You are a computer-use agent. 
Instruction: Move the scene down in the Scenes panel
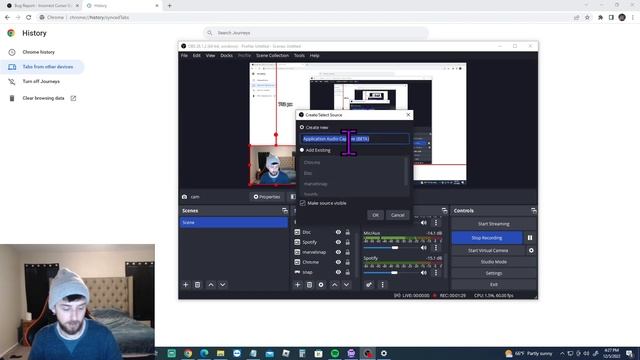click(222, 284)
